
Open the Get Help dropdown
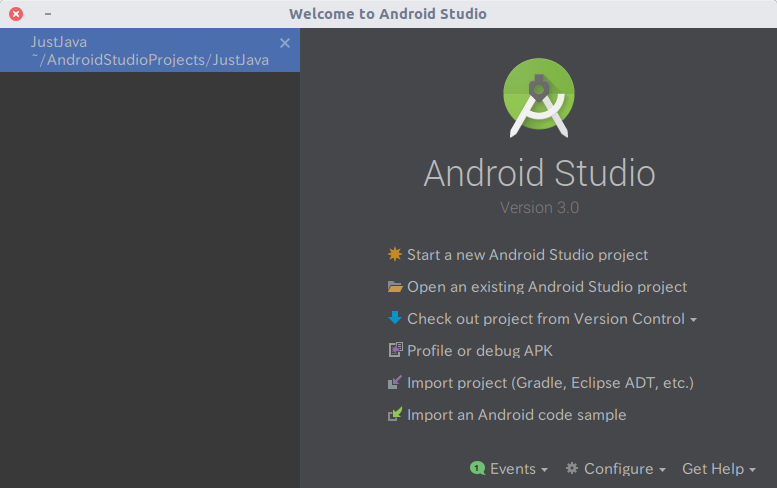719,469
